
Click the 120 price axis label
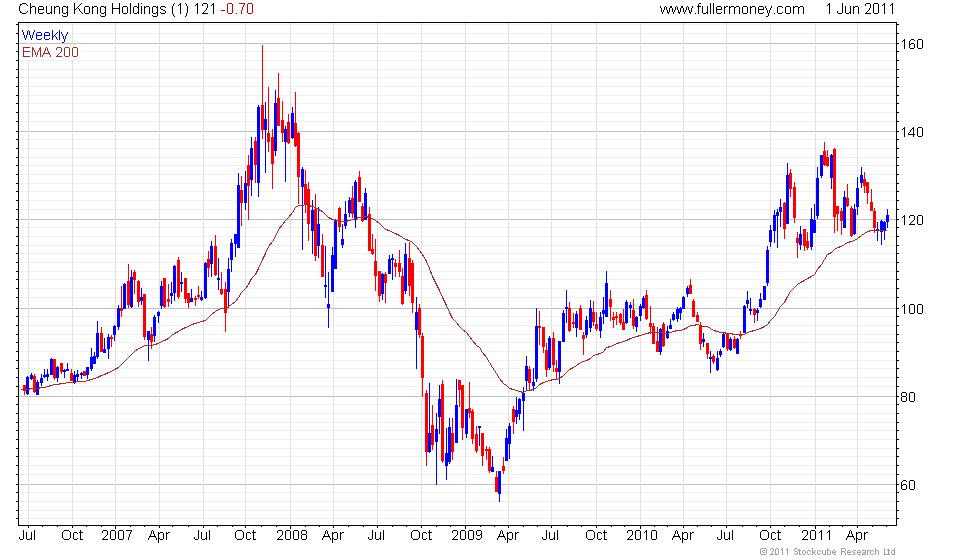coord(911,221)
